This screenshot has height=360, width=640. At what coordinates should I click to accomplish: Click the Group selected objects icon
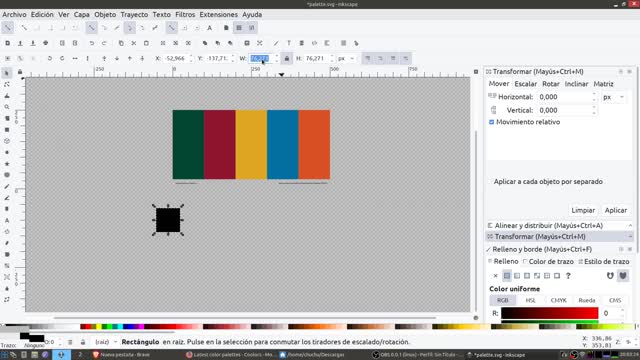(247, 43)
